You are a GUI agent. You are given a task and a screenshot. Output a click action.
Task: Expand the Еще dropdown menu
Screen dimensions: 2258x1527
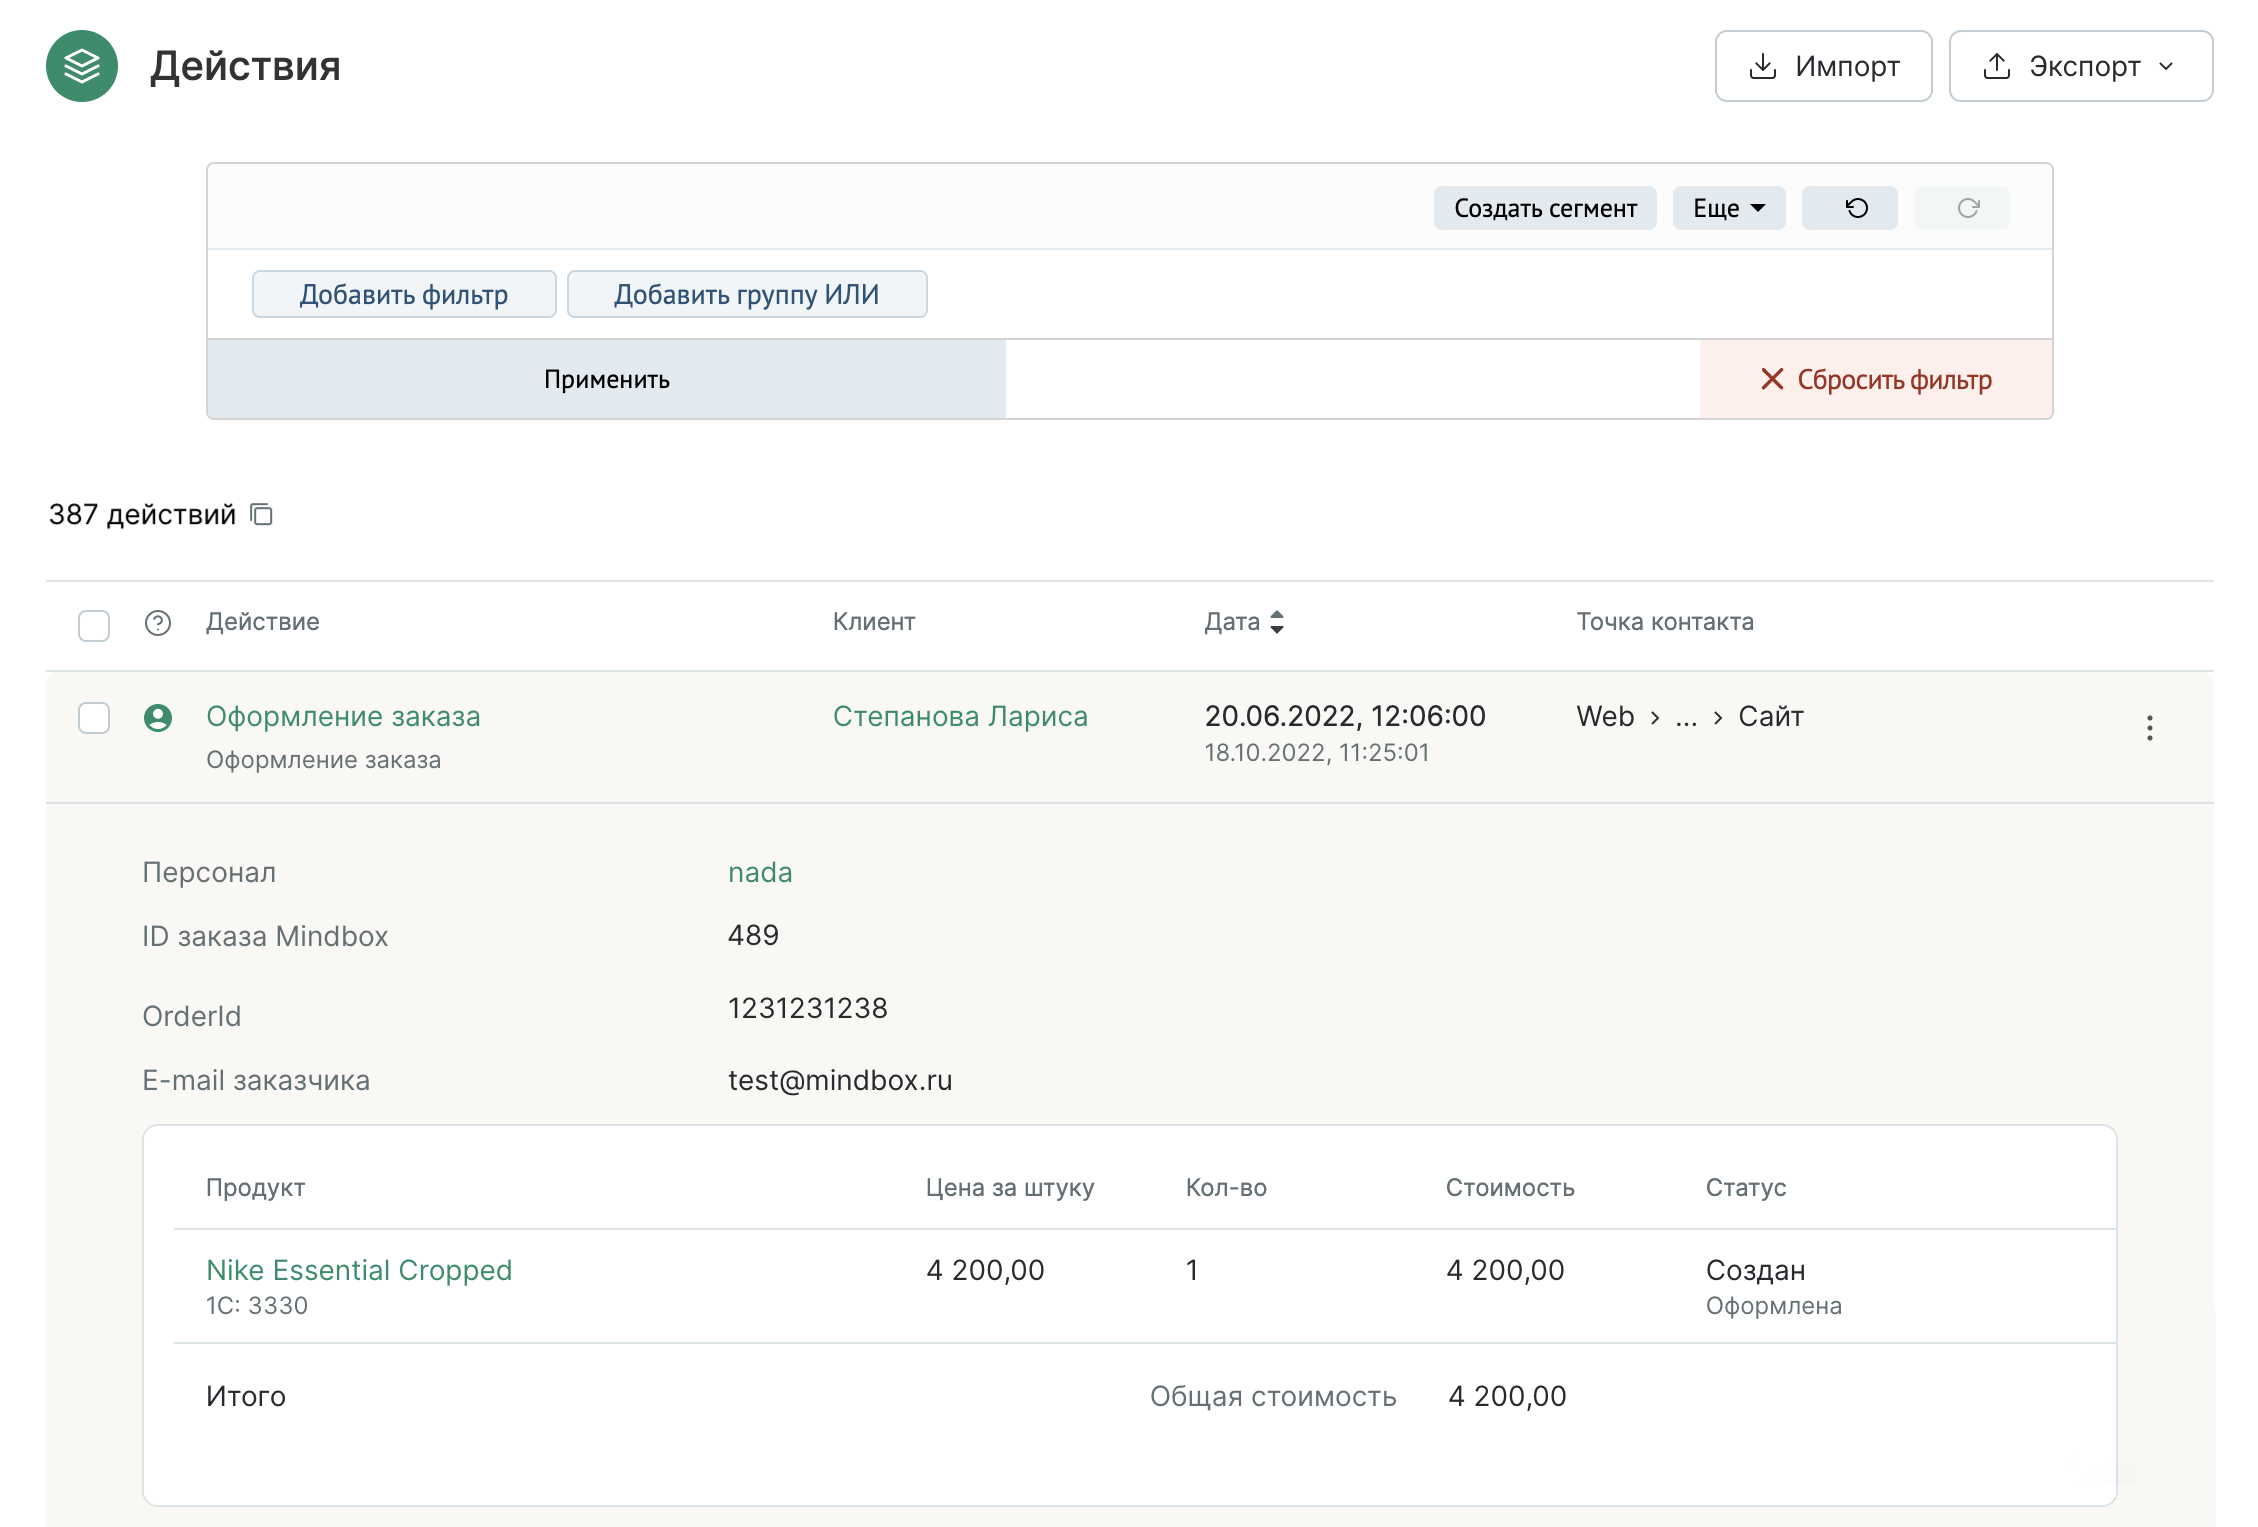point(1729,208)
